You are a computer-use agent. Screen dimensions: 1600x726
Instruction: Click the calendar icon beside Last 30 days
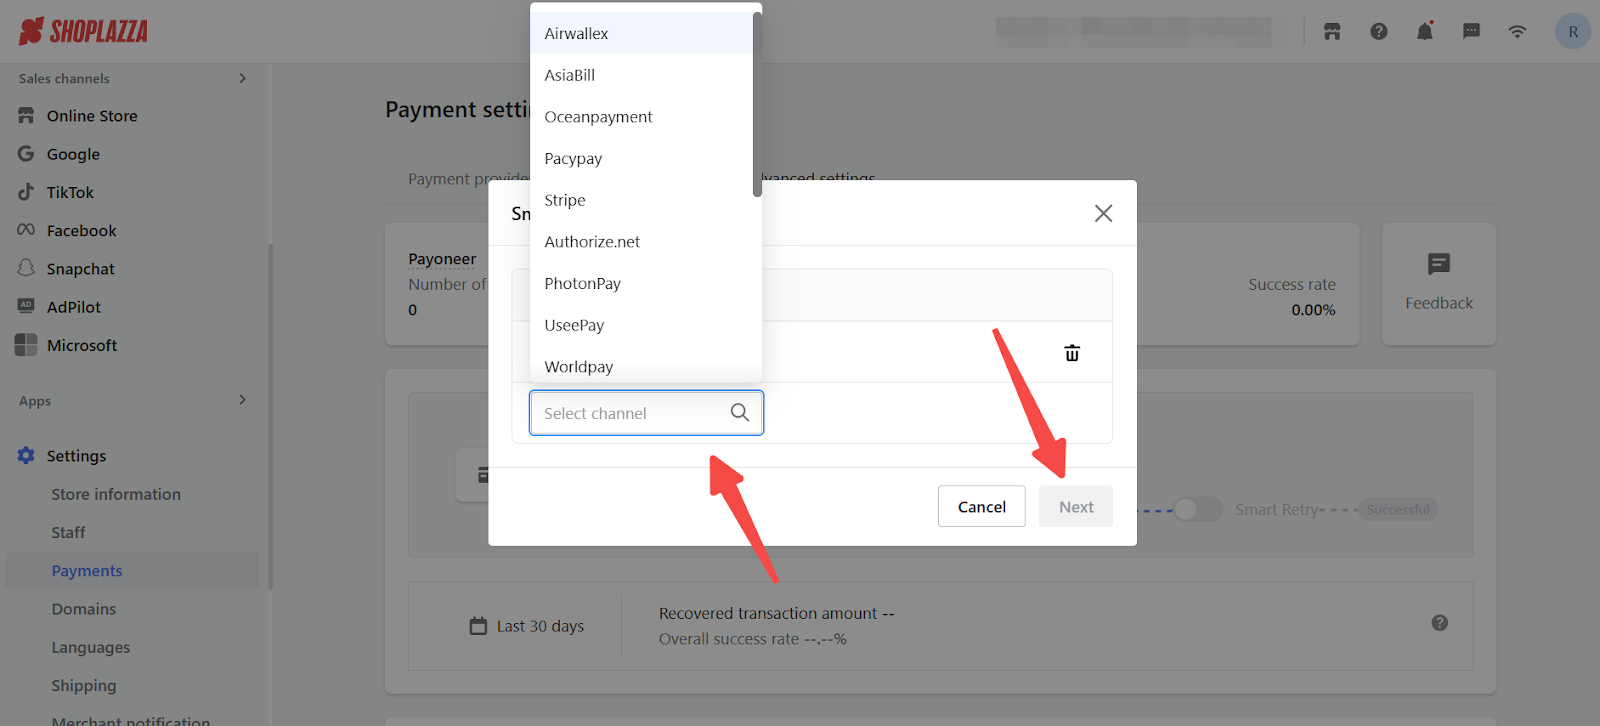click(x=478, y=626)
